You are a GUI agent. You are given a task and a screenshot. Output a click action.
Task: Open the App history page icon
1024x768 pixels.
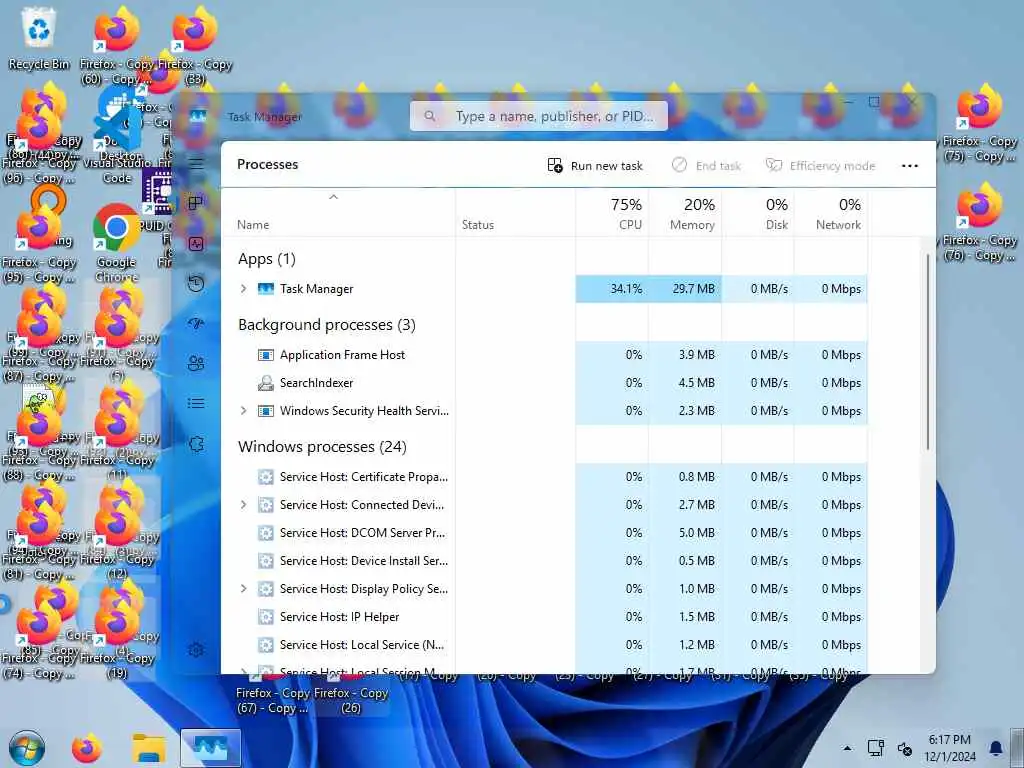196,283
